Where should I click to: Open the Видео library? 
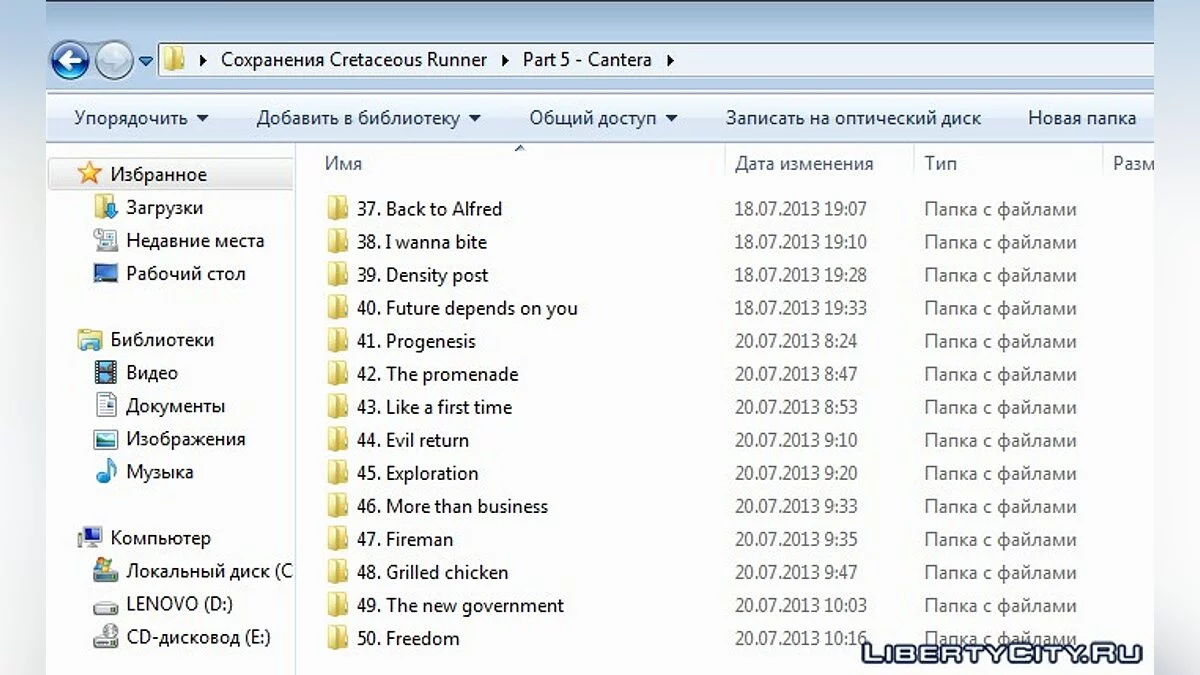point(151,373)
